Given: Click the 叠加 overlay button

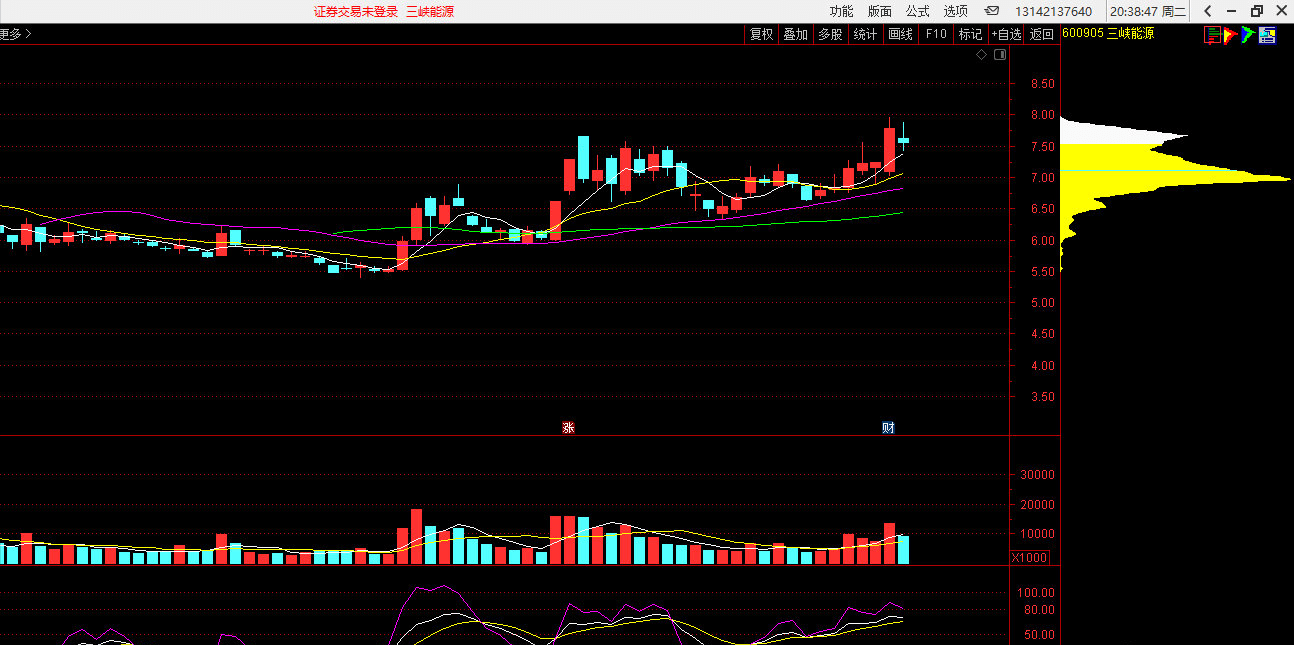Looking at the screenshot, I should pos(795,34).
